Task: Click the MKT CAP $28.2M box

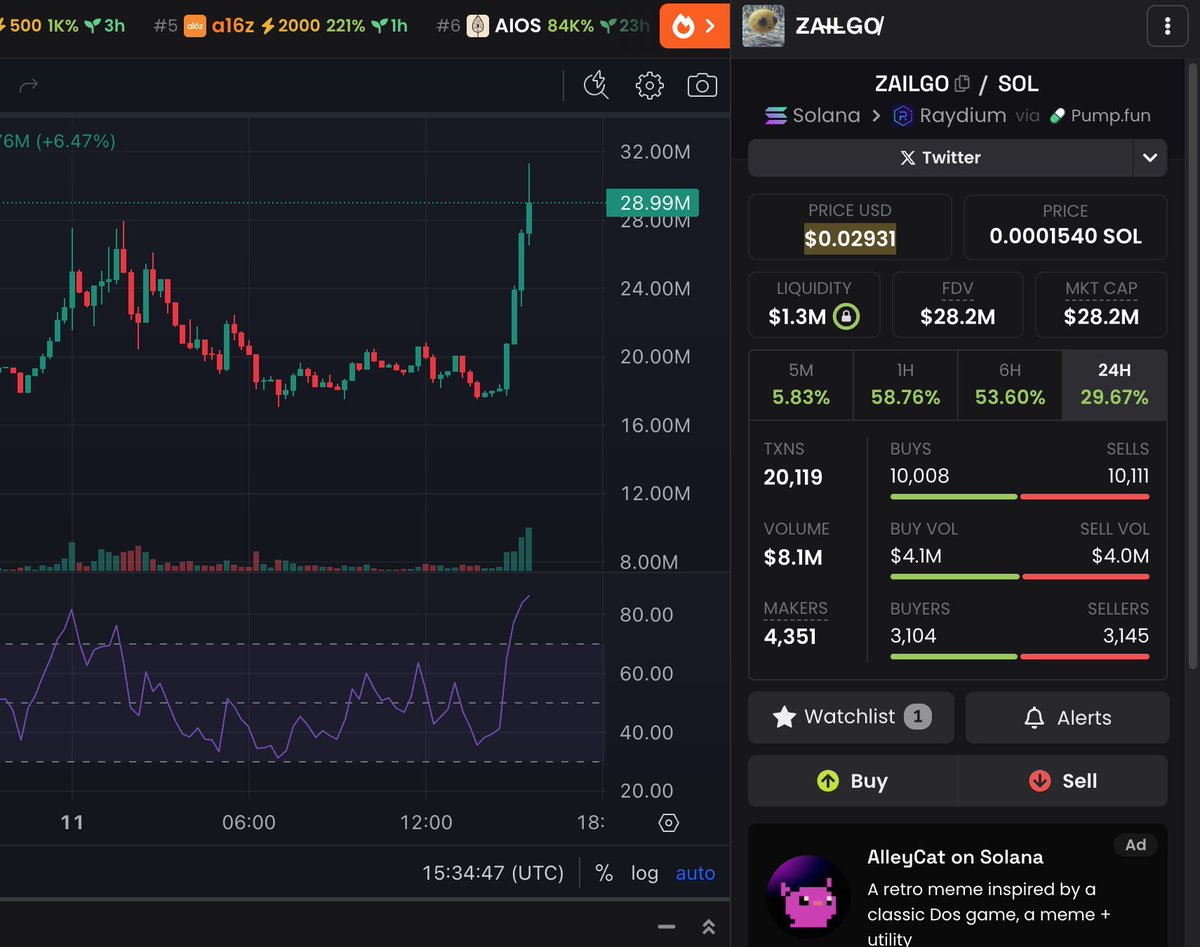Action: coord(1101,304)
